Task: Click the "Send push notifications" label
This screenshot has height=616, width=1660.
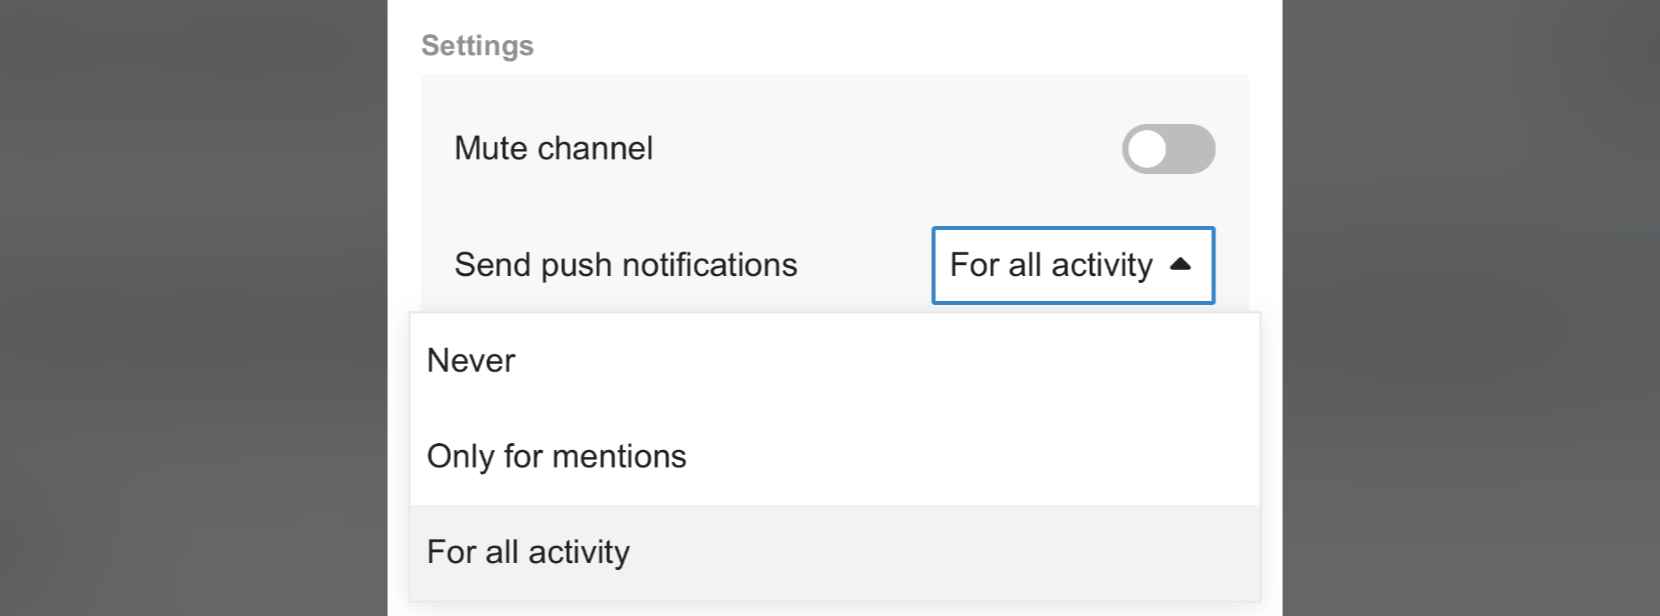Action: click(x=625, y=265)
